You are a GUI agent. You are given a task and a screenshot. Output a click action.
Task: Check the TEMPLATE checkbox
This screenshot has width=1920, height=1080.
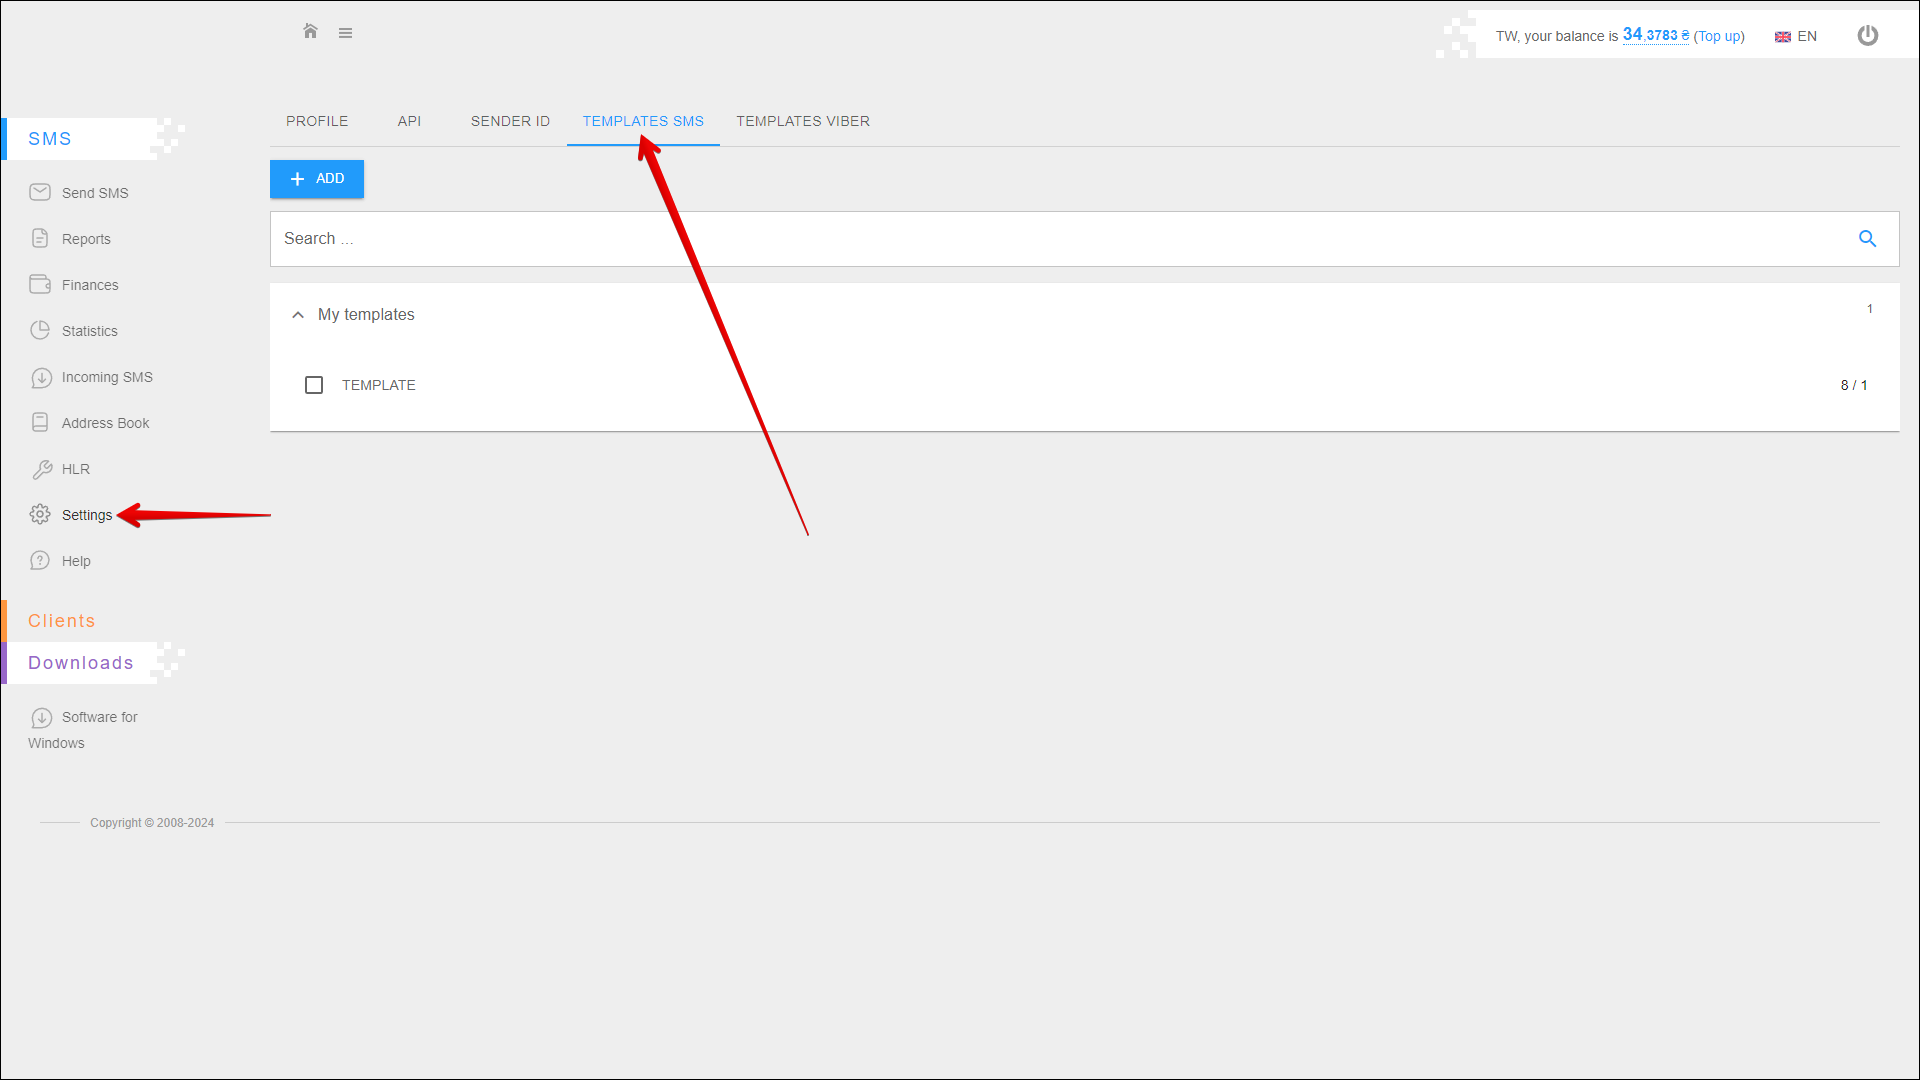314,385
